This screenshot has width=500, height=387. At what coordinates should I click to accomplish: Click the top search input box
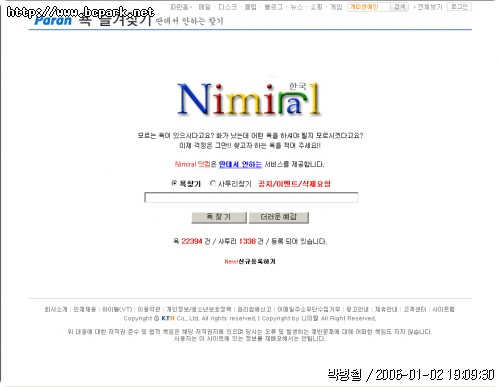pos(369,7)
